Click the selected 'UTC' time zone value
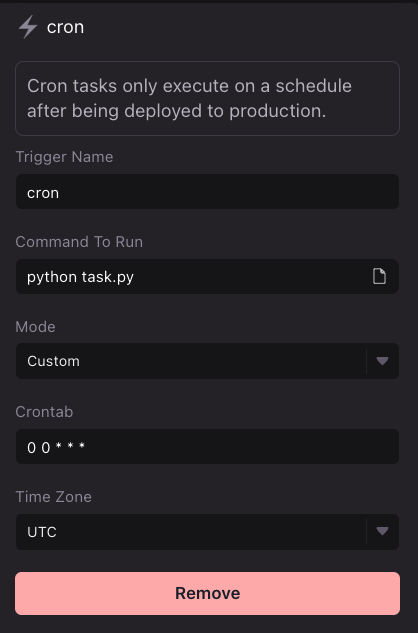This screenshot has width=418, height=633. click(42, 532)
